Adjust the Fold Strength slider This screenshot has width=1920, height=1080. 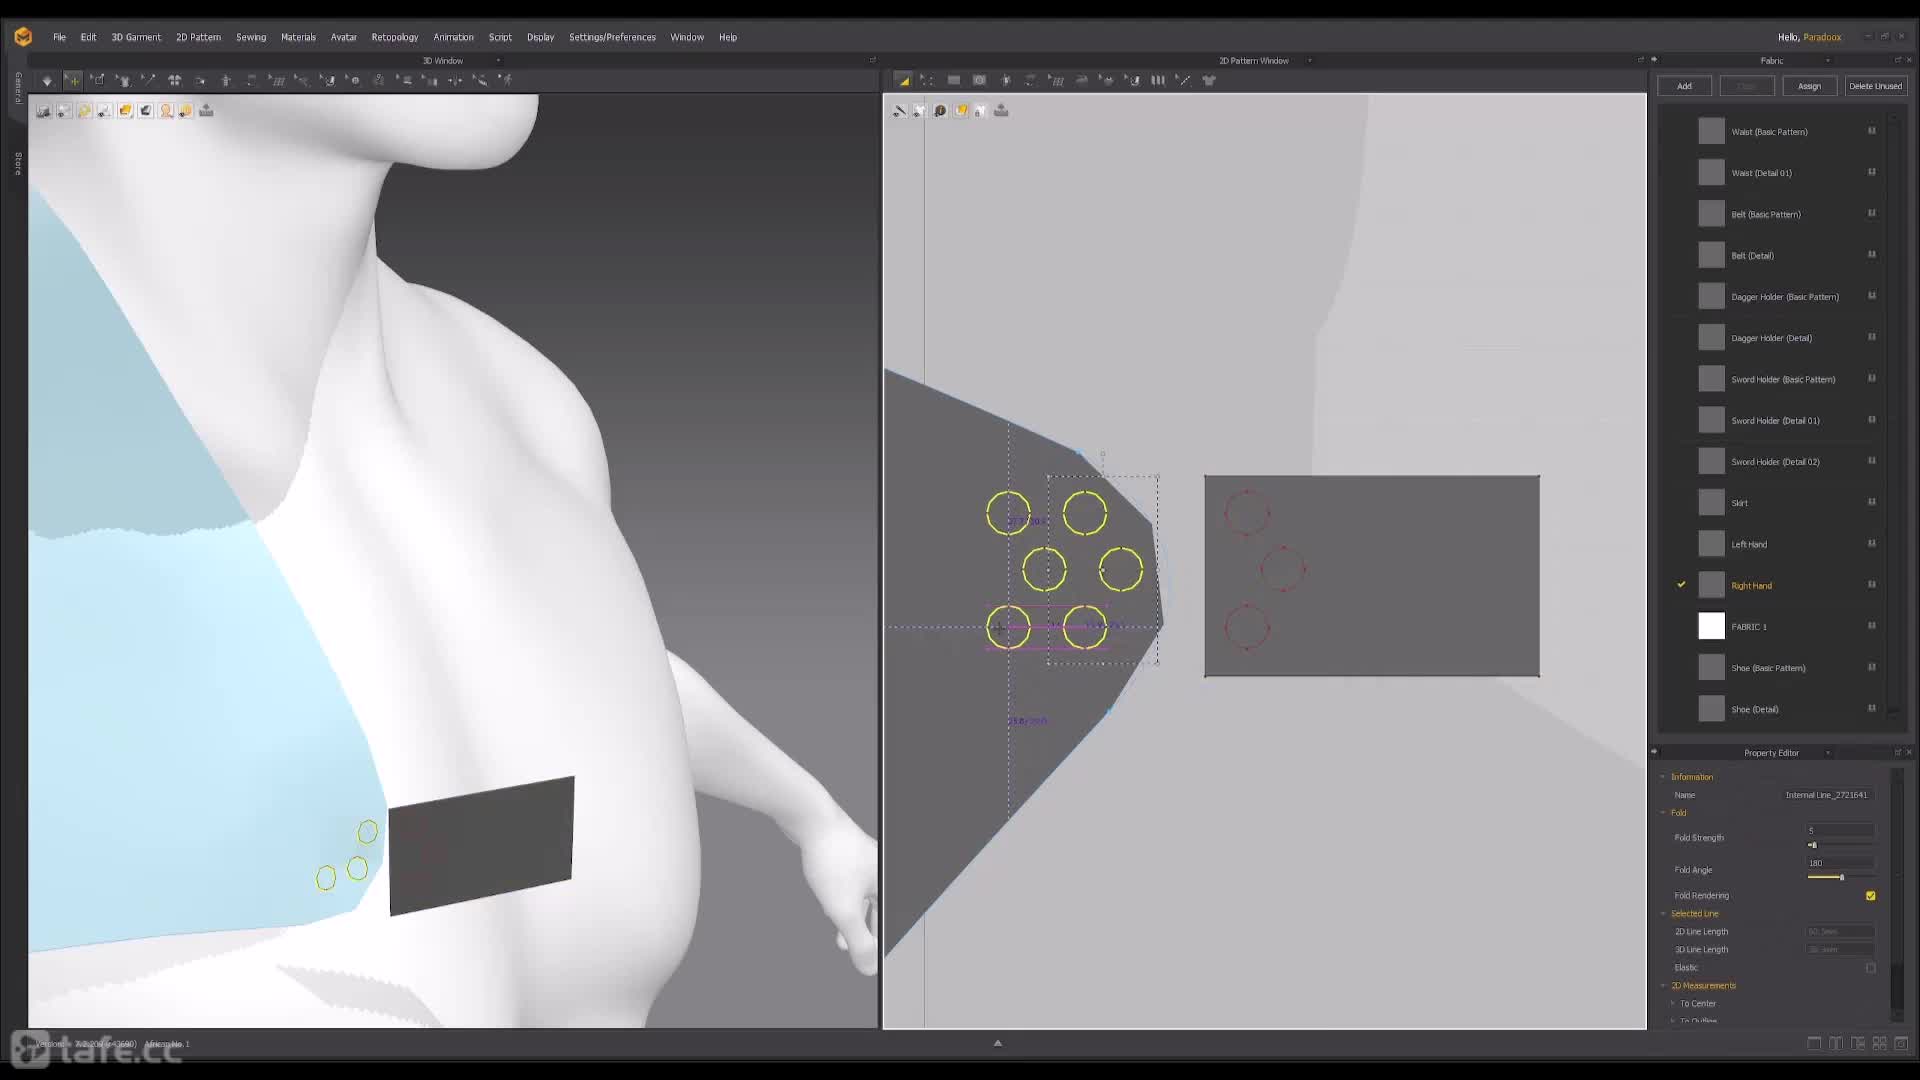tap(1840, 846)
